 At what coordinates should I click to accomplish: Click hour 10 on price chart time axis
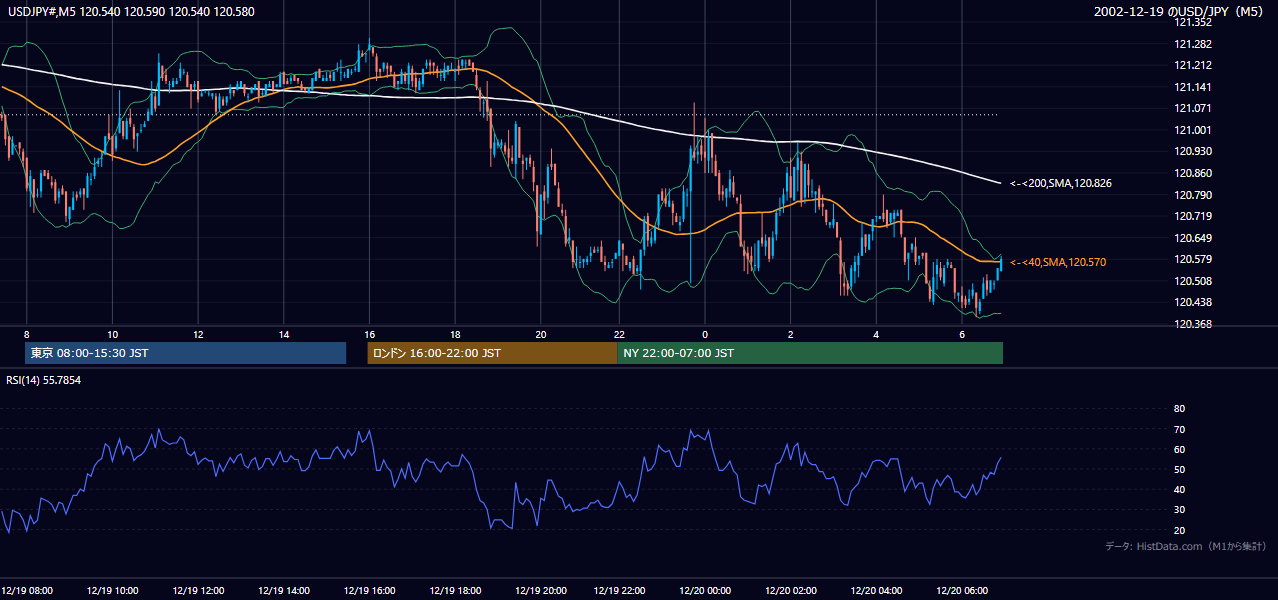pyautogui.click(x=113, y=334)
